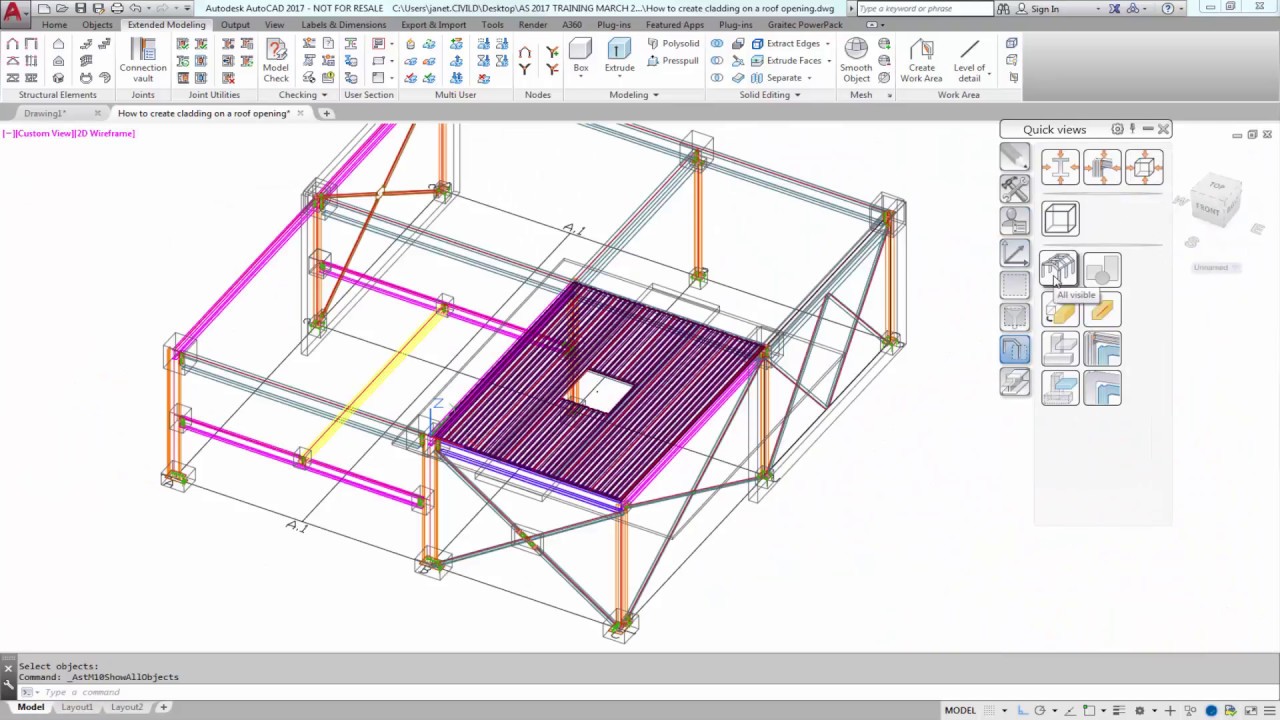Close the cladding roof opening drawing tab
This screenshot has height=720, width=1280.
point(300,113)
